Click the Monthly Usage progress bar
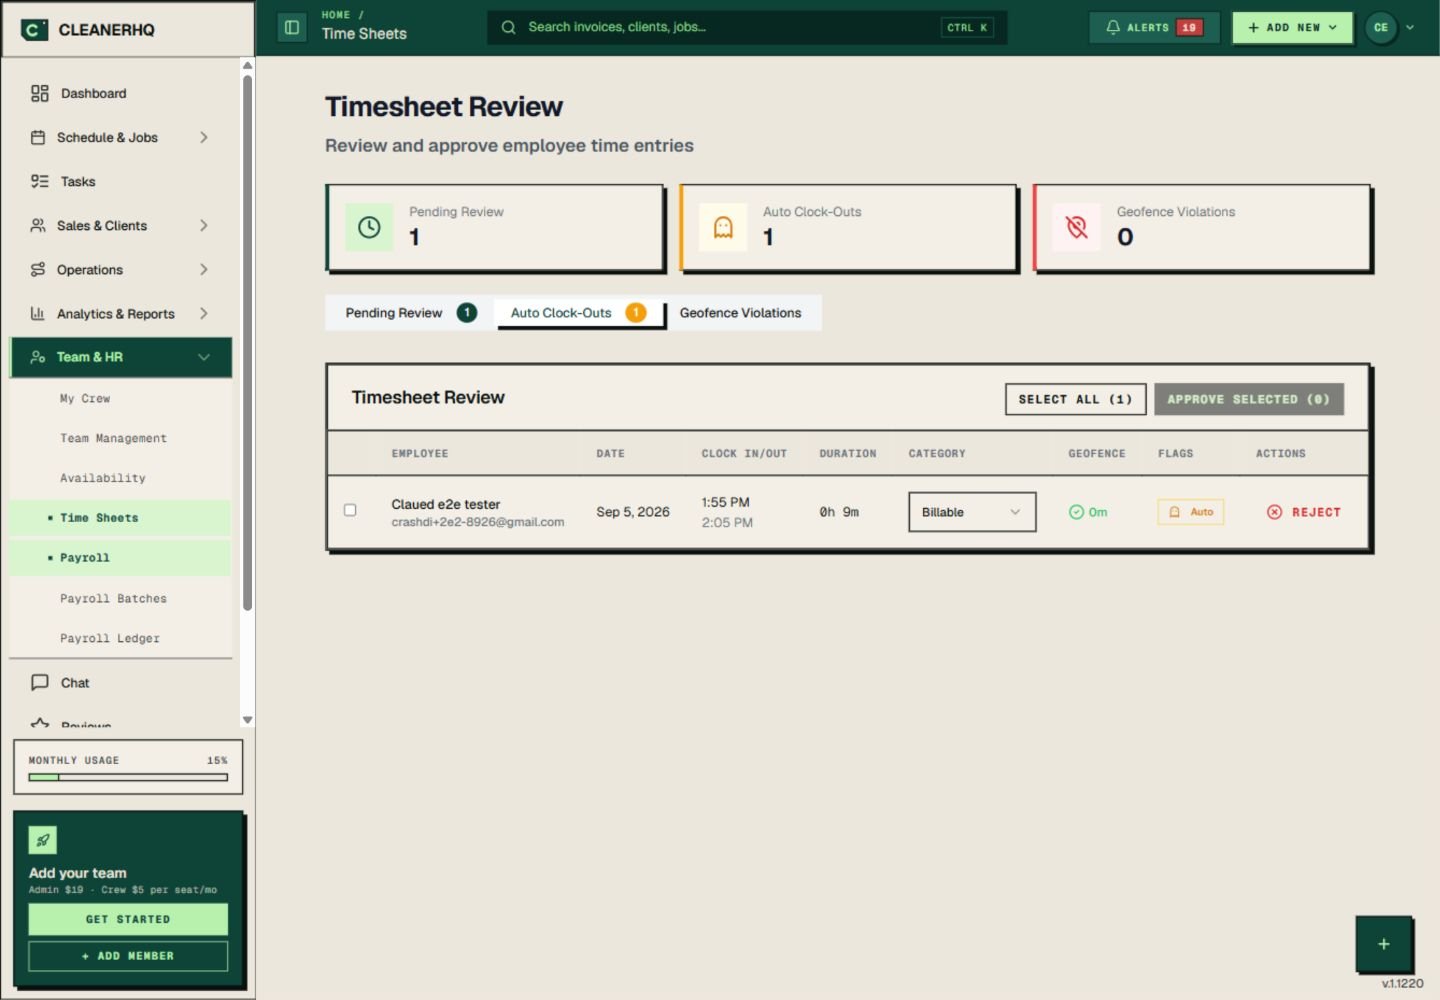Image resolution: width=1440 pixels, height=1000 pixels. (x=128, y=777)
